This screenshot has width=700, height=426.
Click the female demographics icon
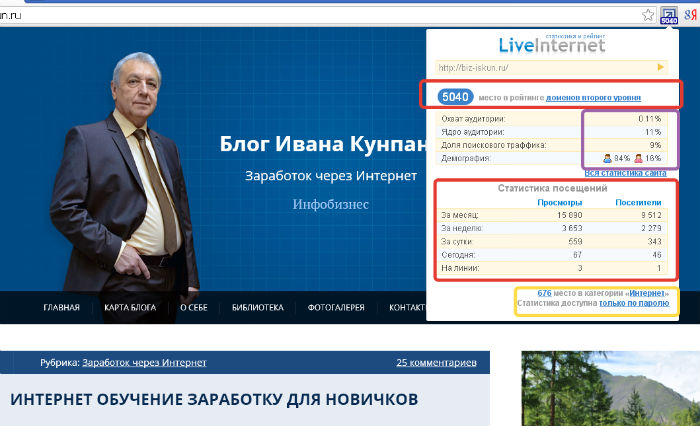click(638, 158)
